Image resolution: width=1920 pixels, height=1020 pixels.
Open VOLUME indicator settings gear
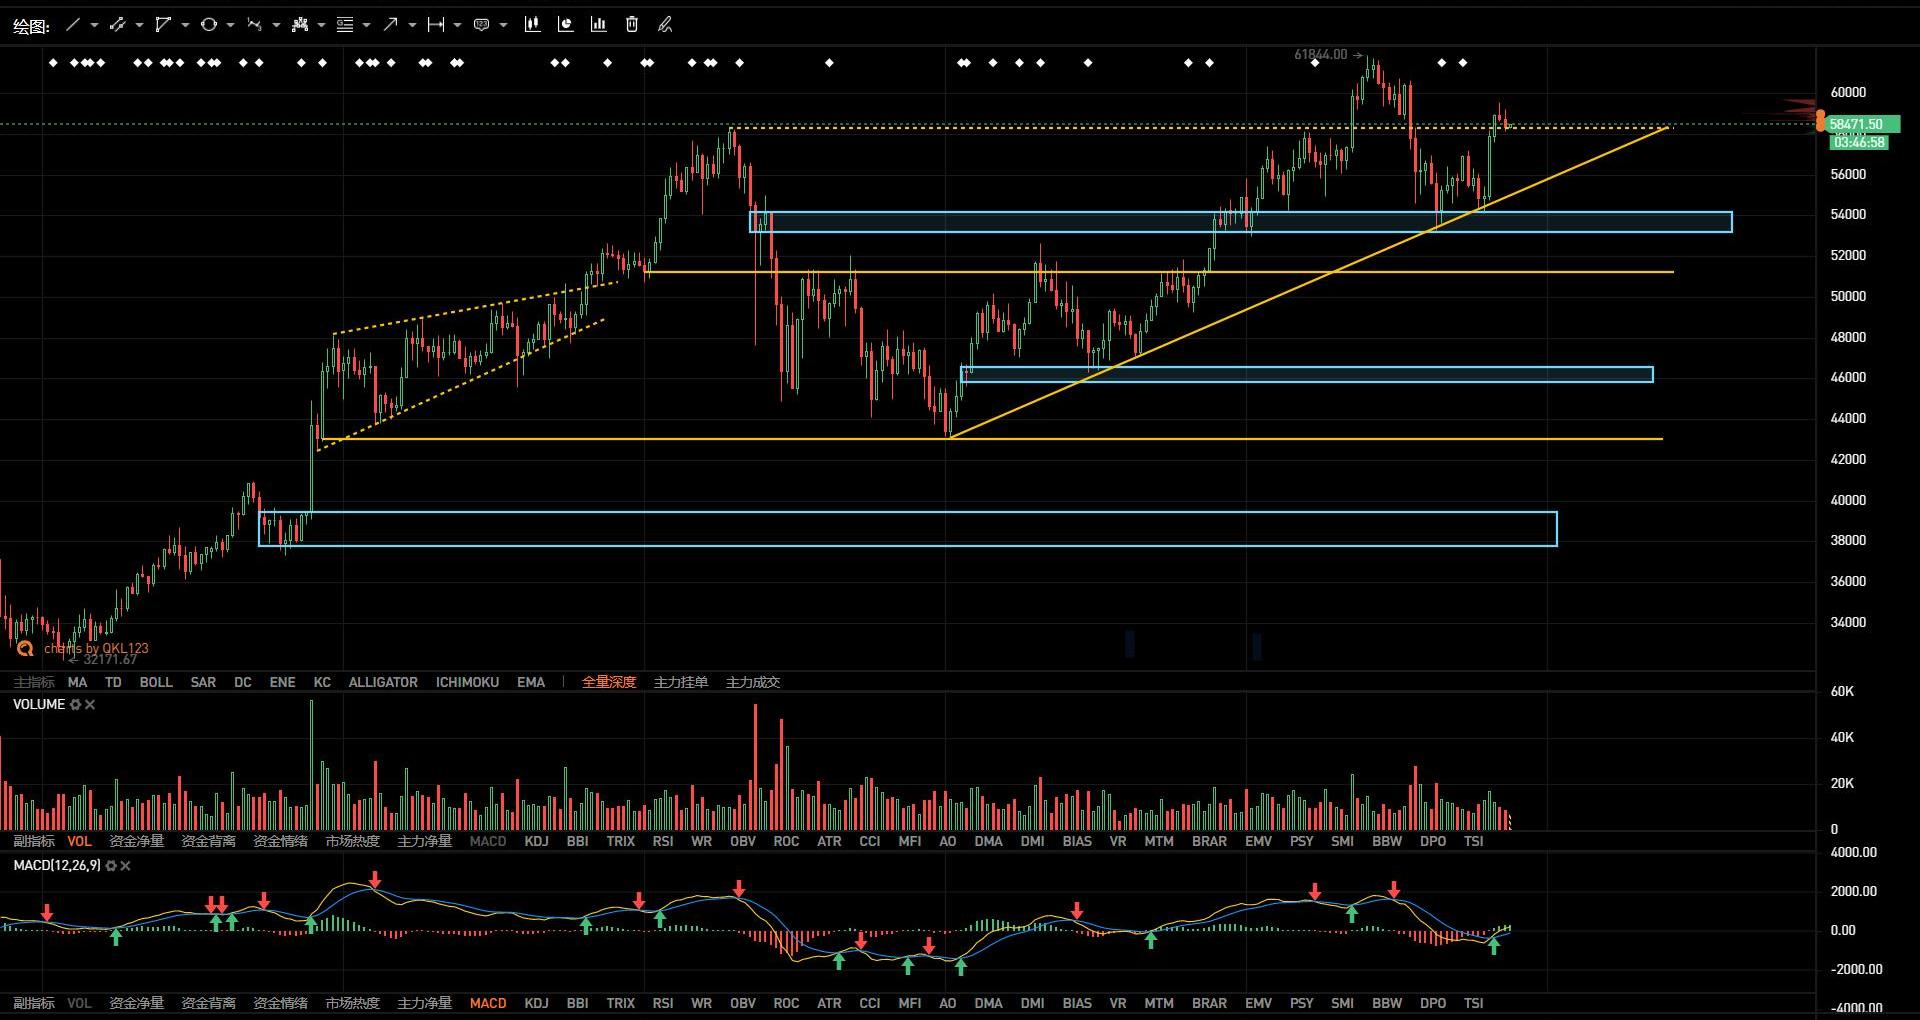point(75,705)
